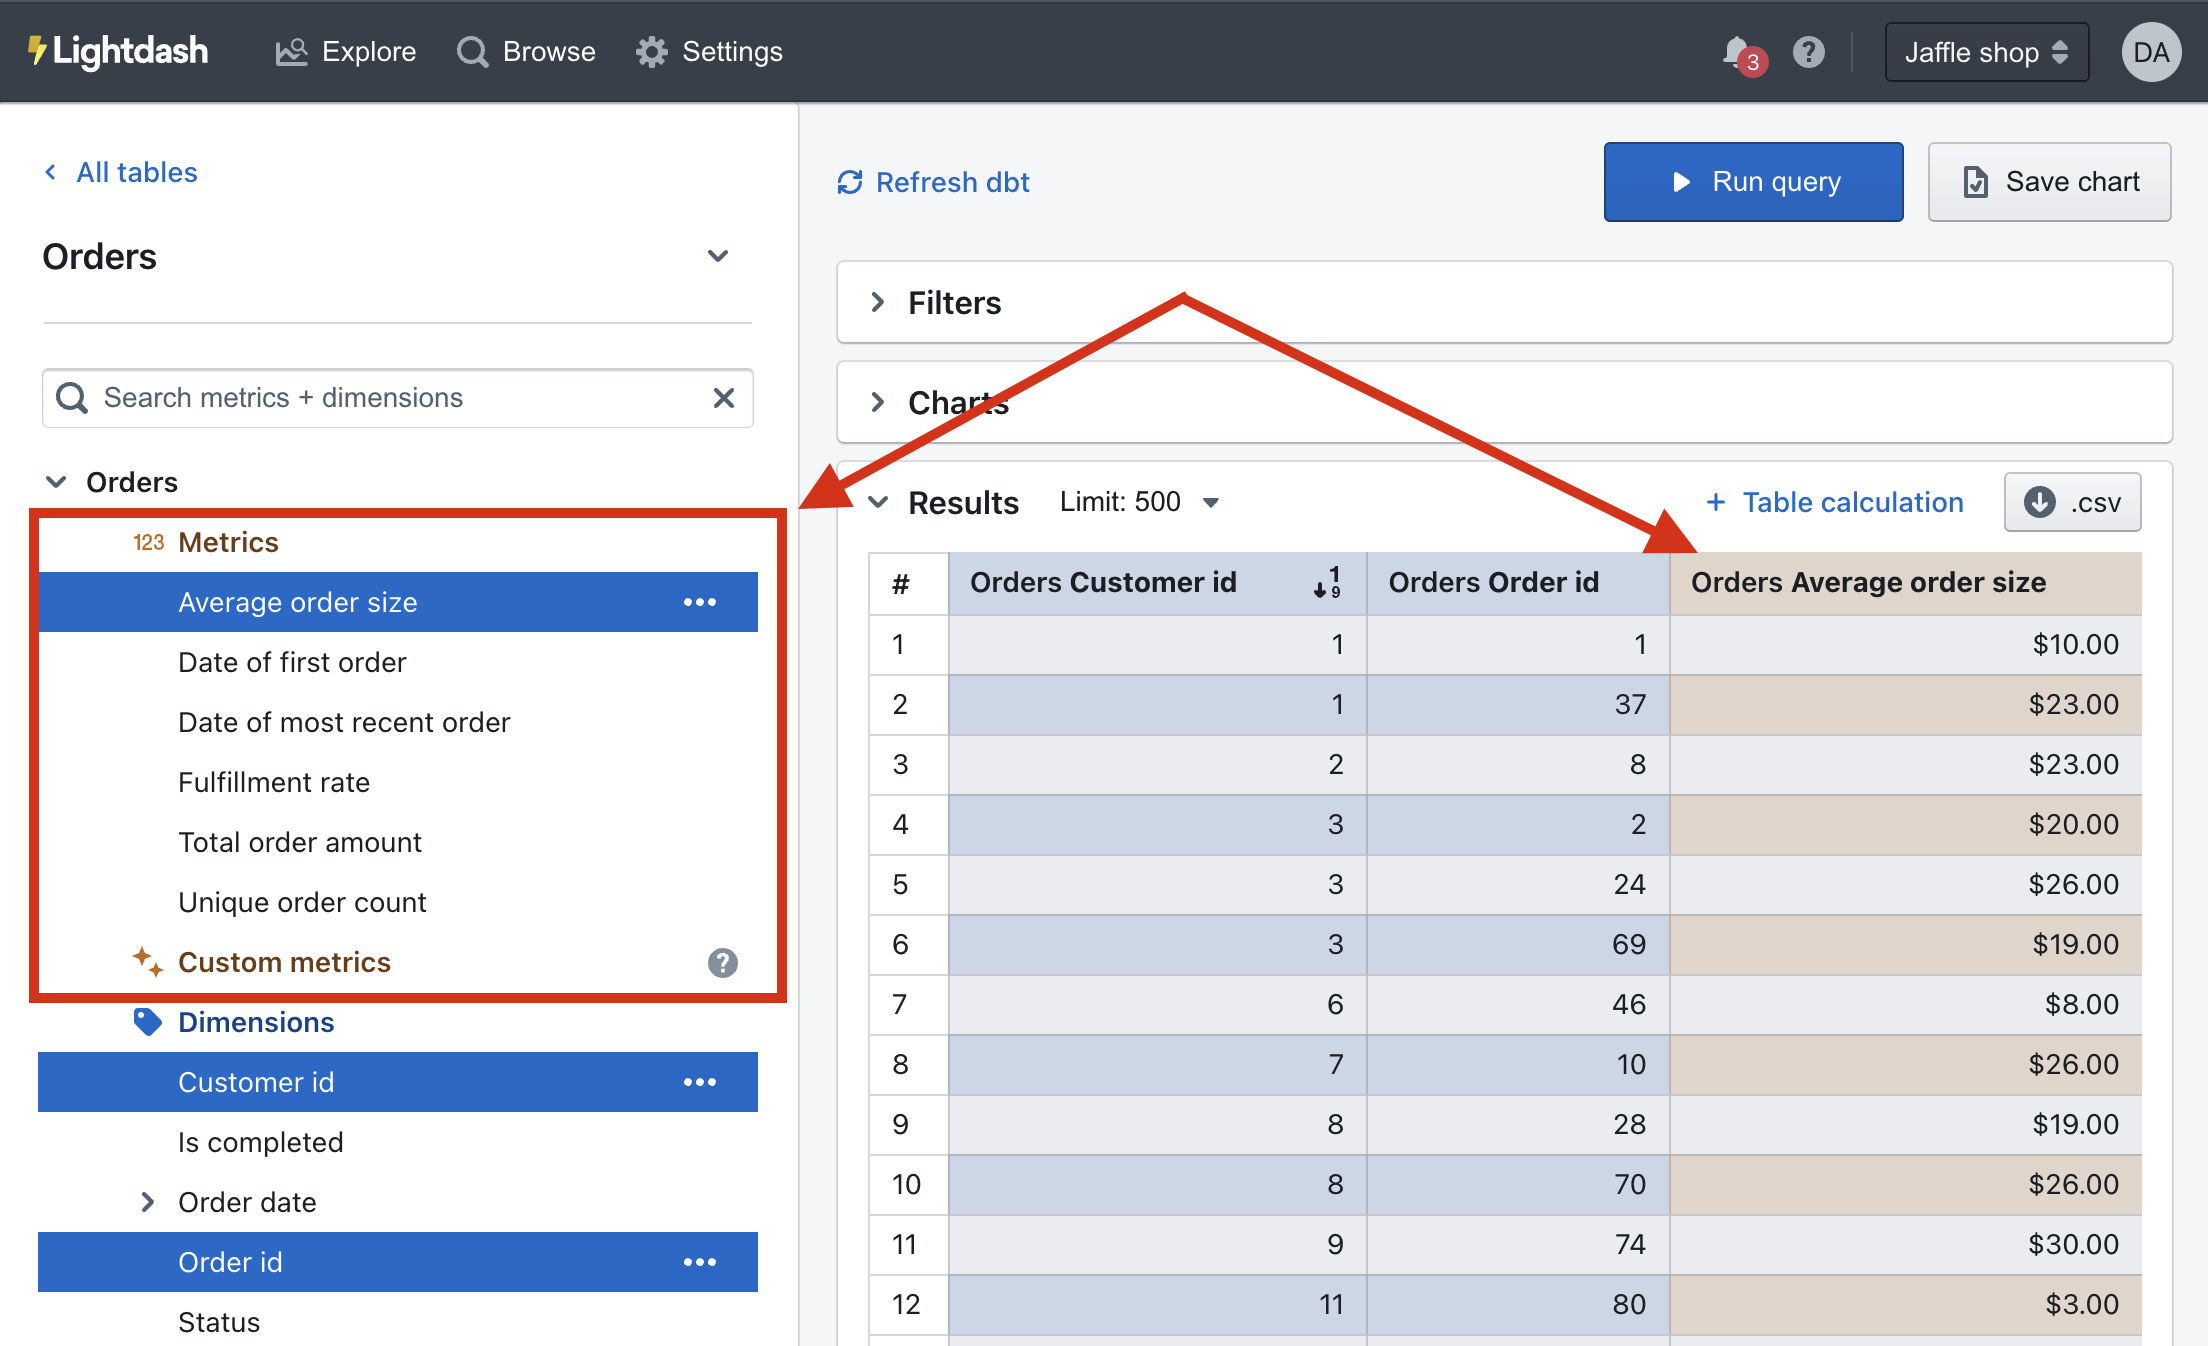Click the Custom metrics help icon

tap(722, 962)
